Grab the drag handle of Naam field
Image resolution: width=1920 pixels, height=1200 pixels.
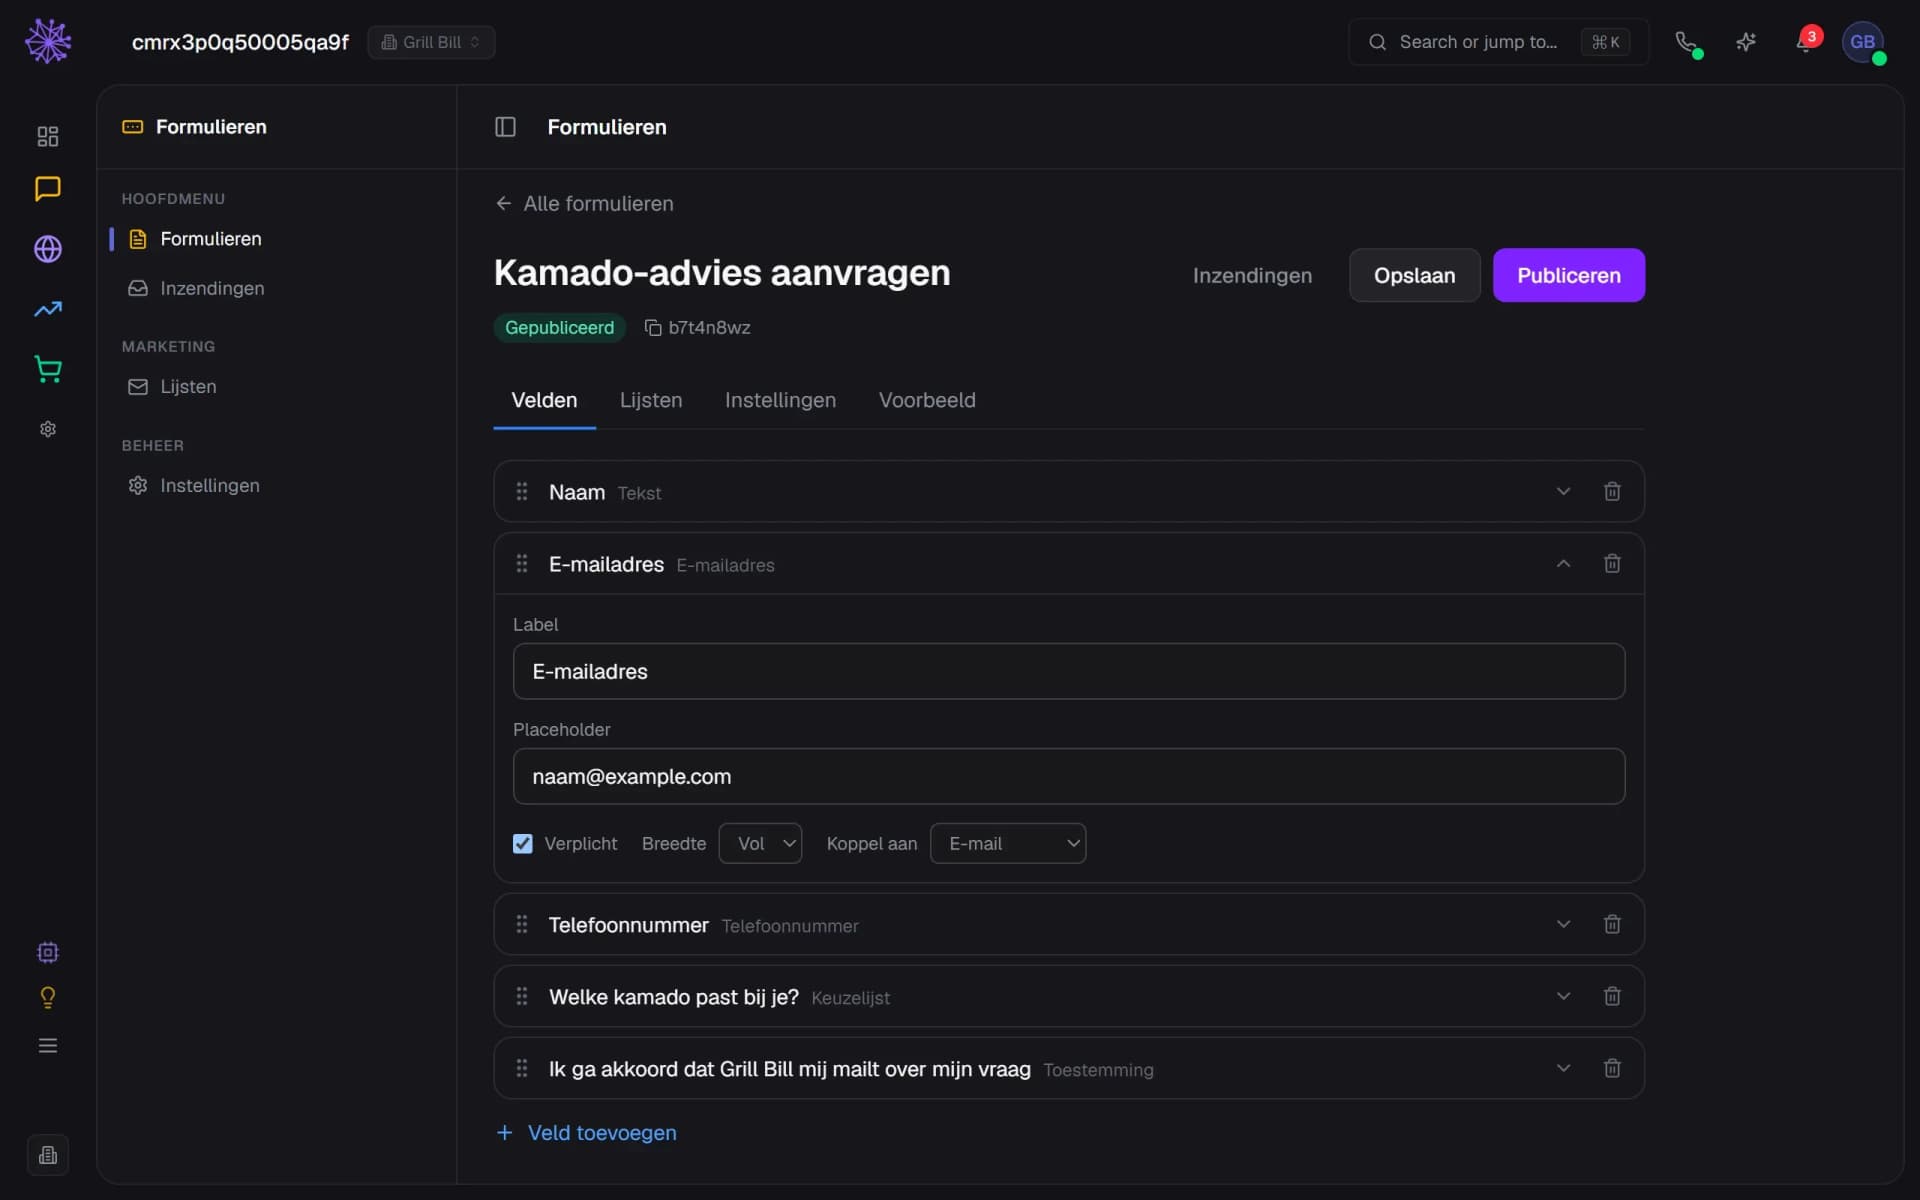(521, 491)
